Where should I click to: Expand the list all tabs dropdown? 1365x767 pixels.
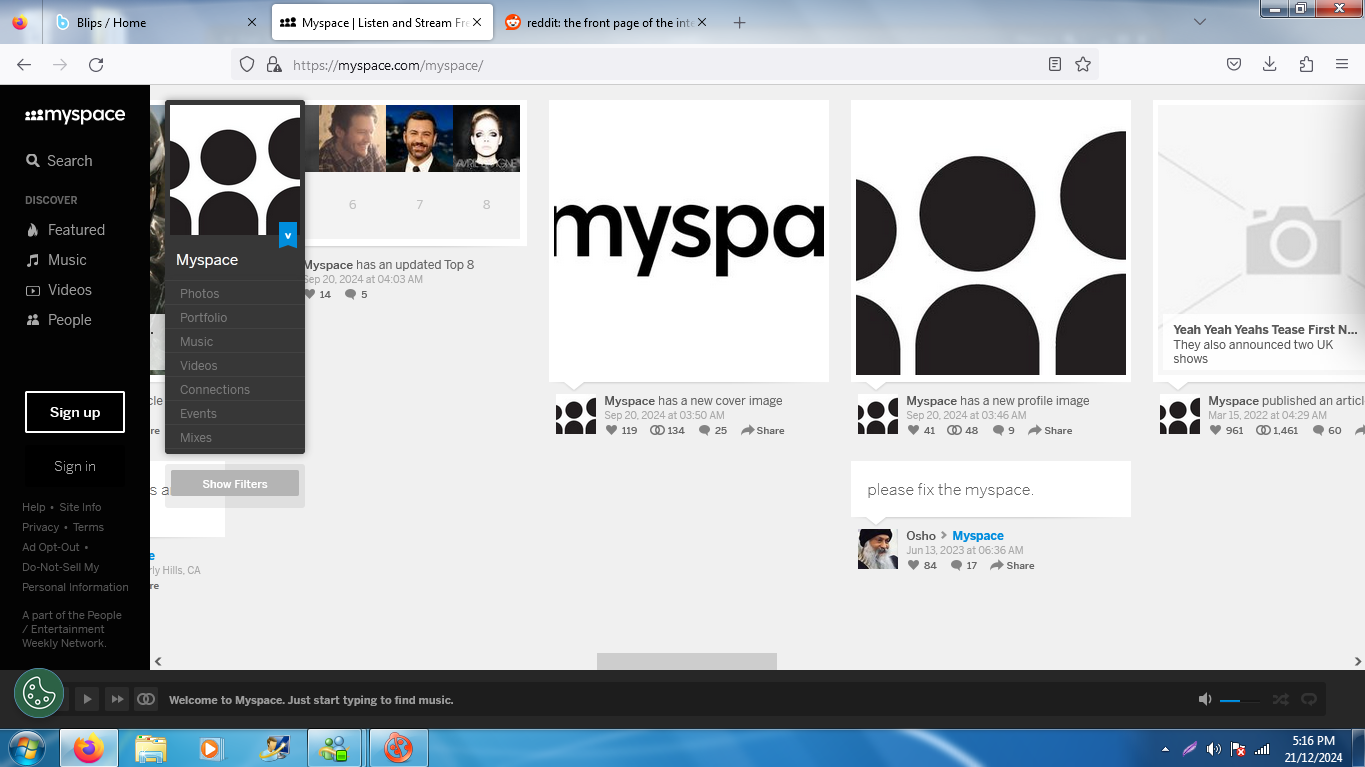coord(1199,22)
